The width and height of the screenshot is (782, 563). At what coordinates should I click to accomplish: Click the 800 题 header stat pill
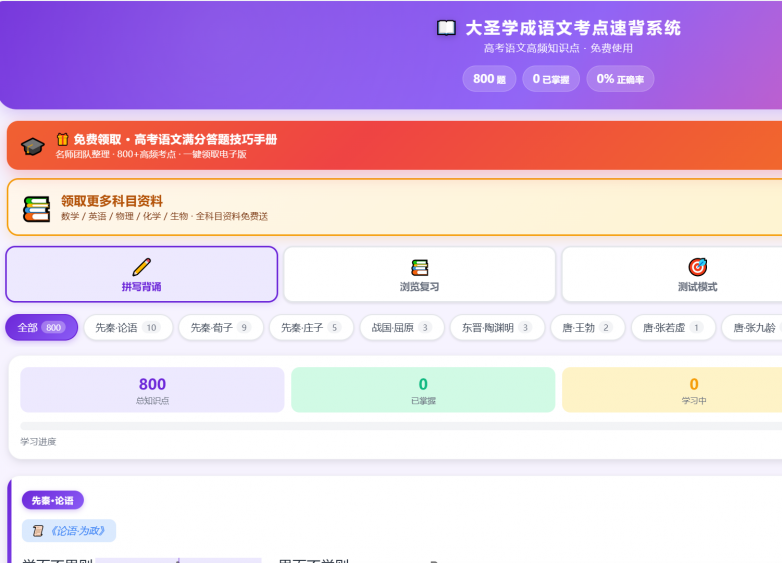489,79
